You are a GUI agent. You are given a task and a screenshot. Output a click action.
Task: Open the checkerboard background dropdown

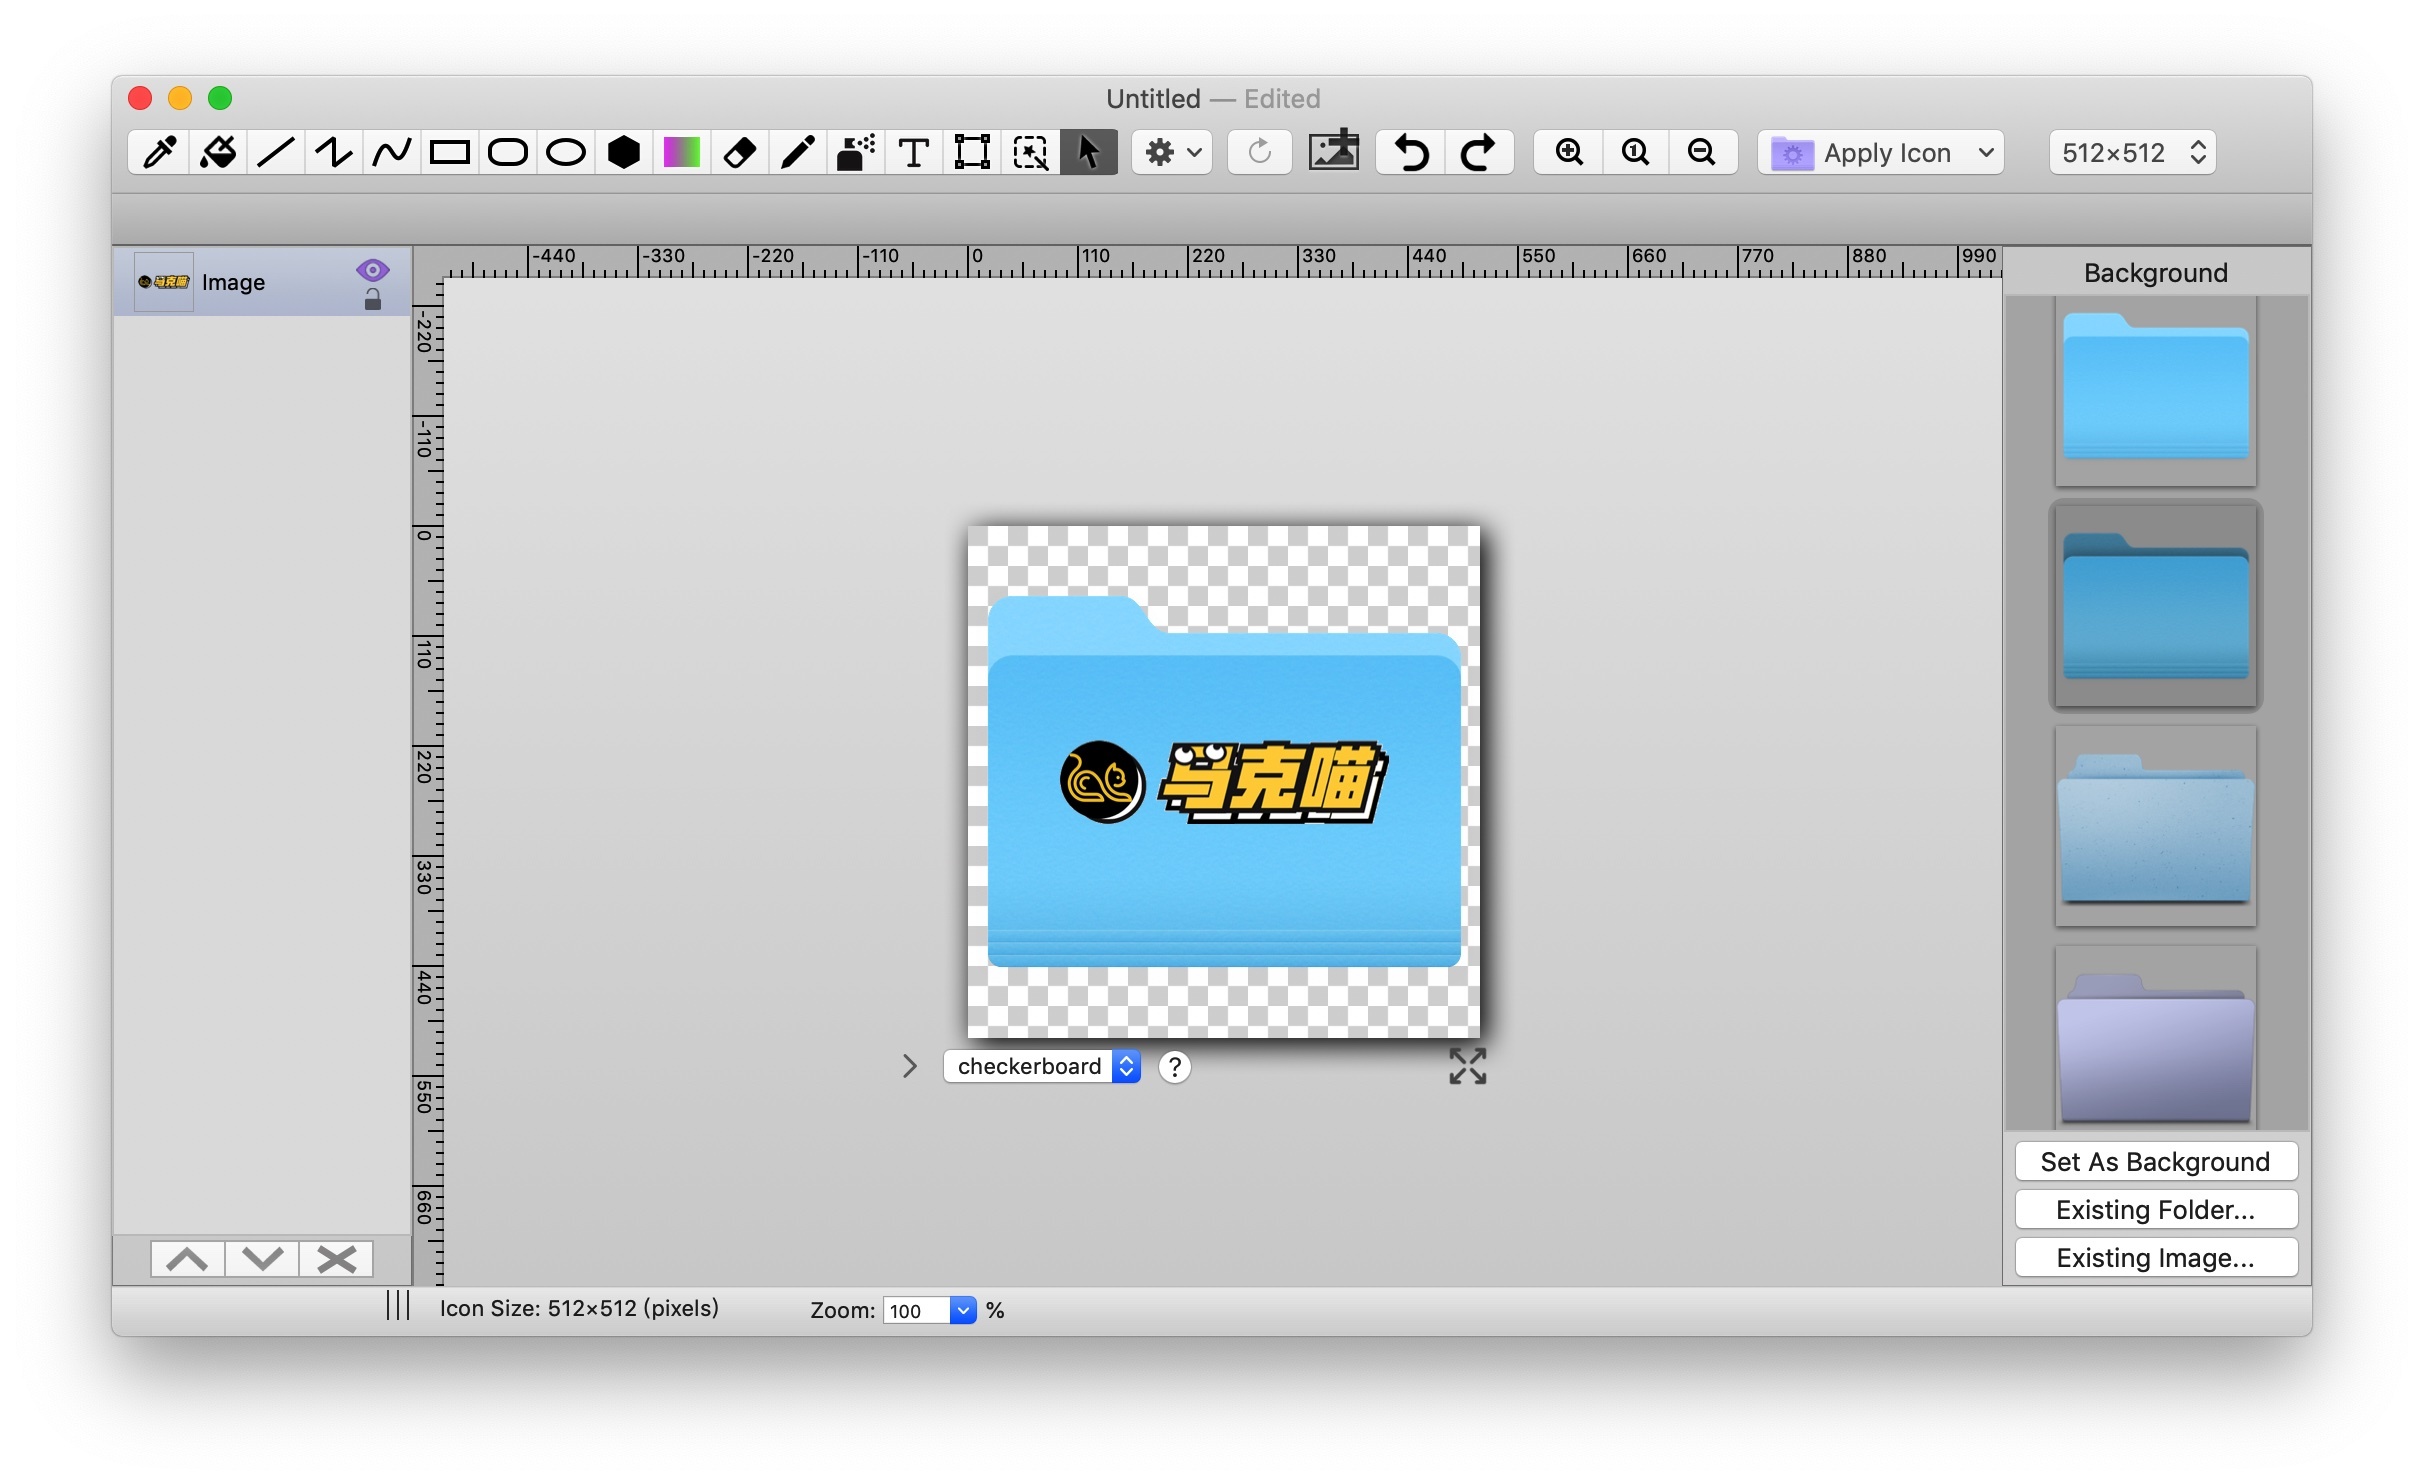point(1042,1067)
